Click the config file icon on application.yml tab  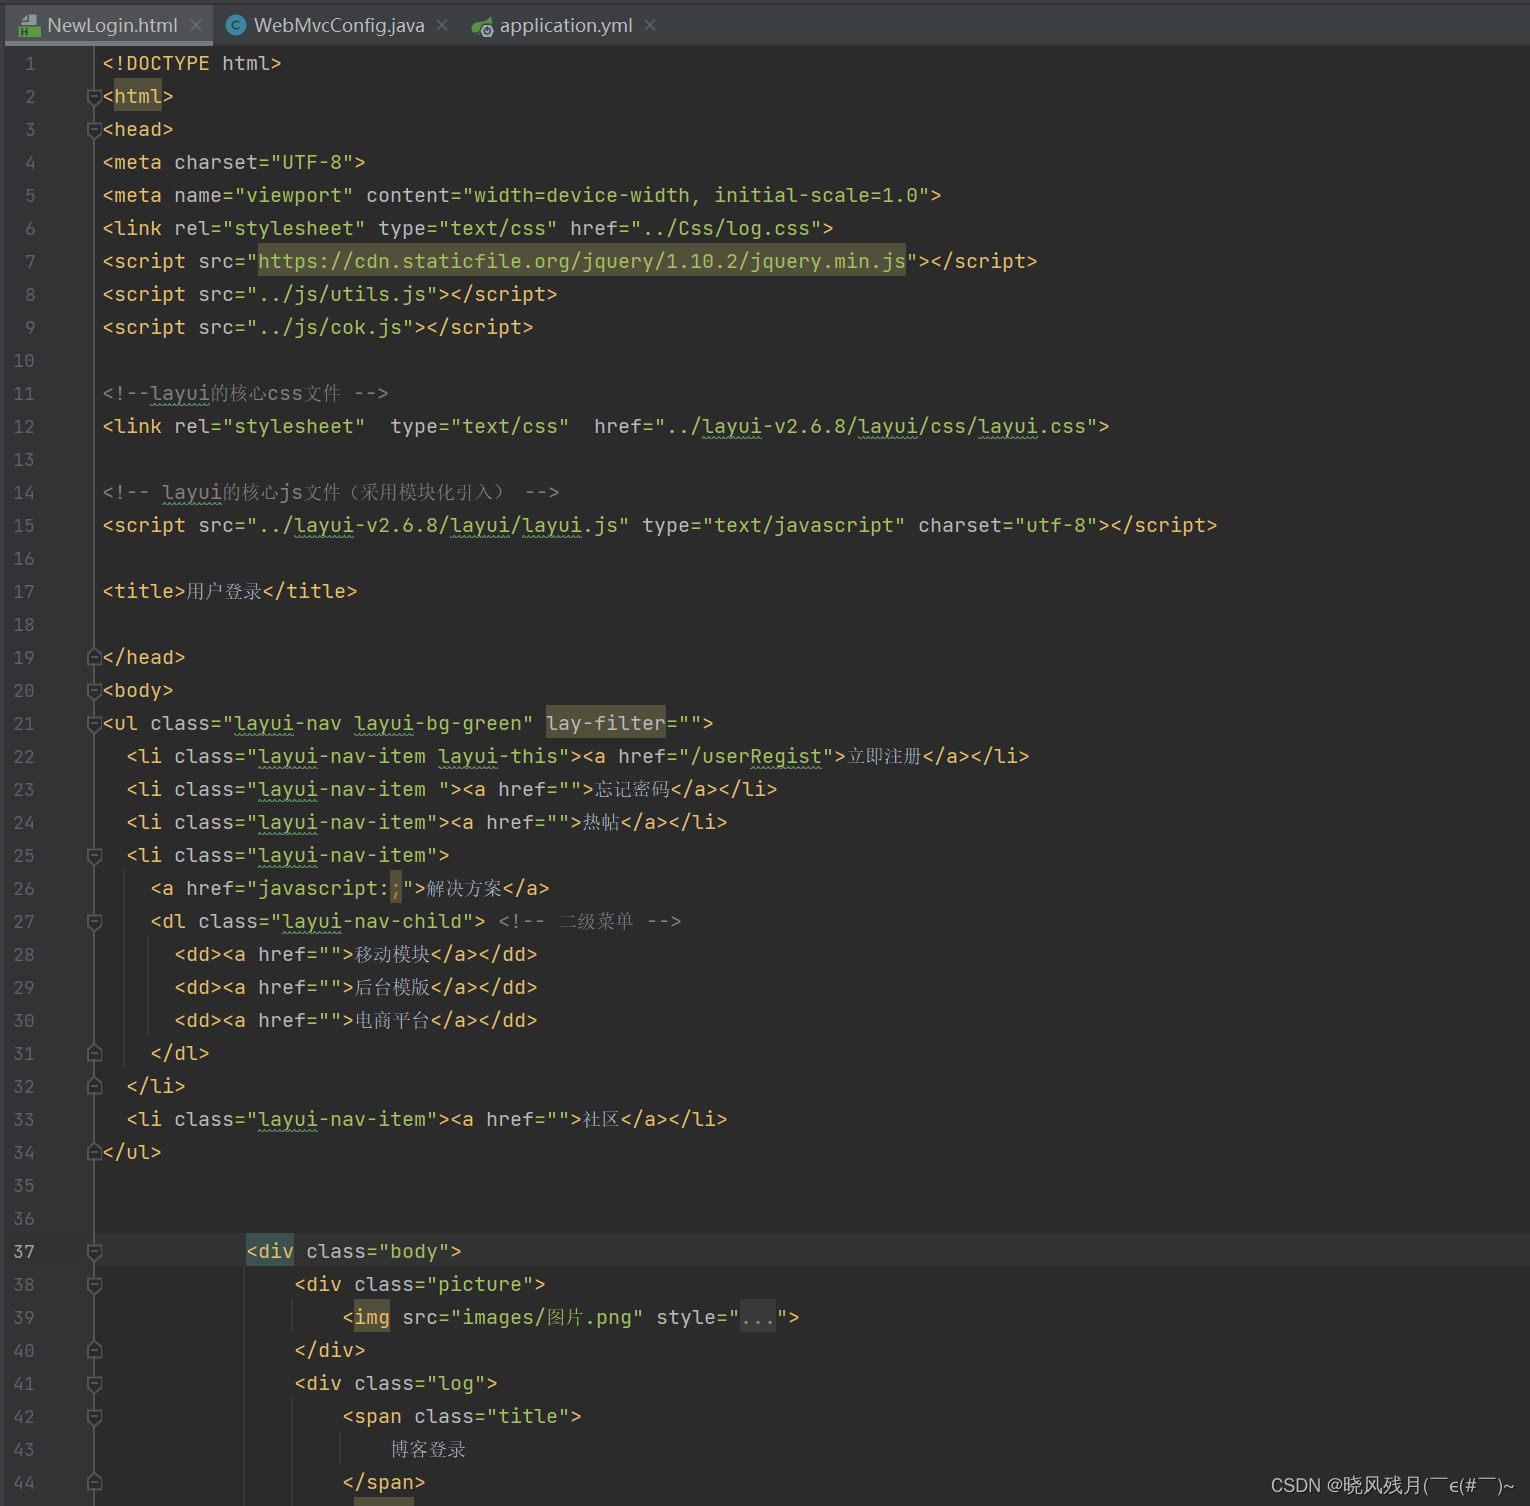[482, 27]
